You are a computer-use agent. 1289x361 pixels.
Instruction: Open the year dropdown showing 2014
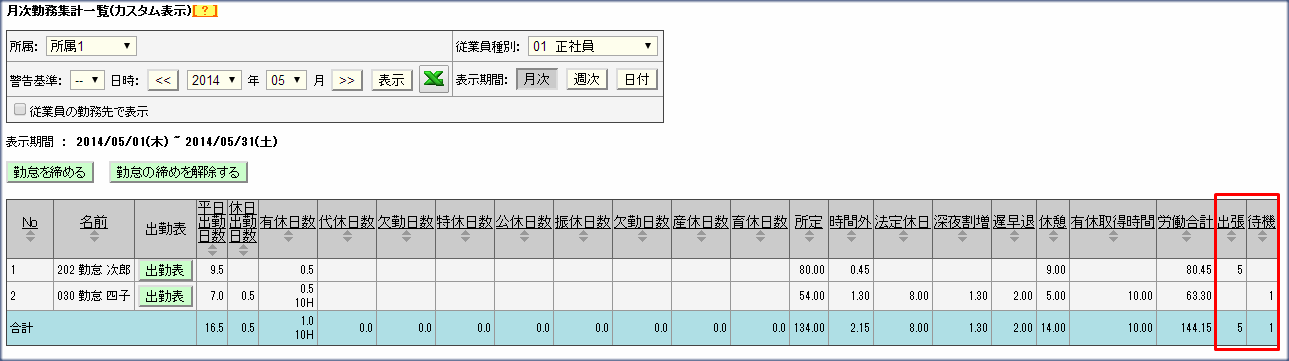coord(215,80)
